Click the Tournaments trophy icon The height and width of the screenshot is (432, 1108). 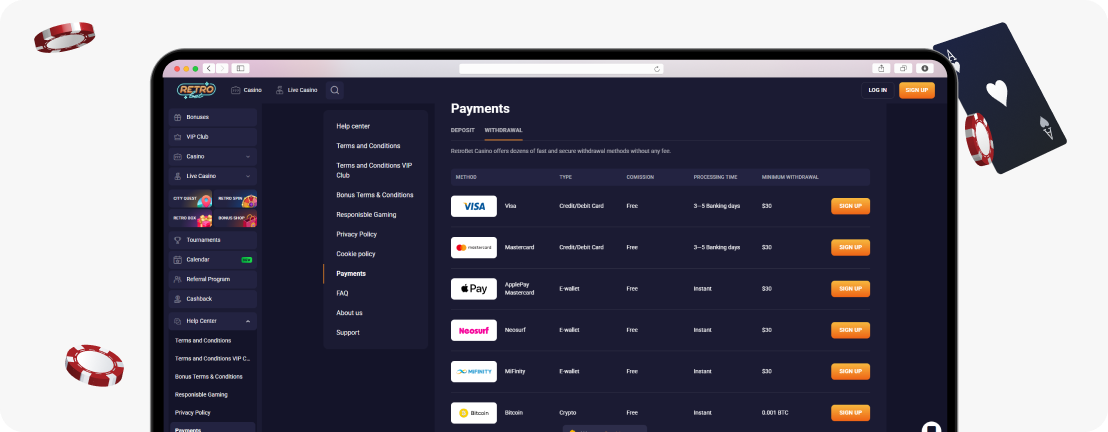pos(177,240)
